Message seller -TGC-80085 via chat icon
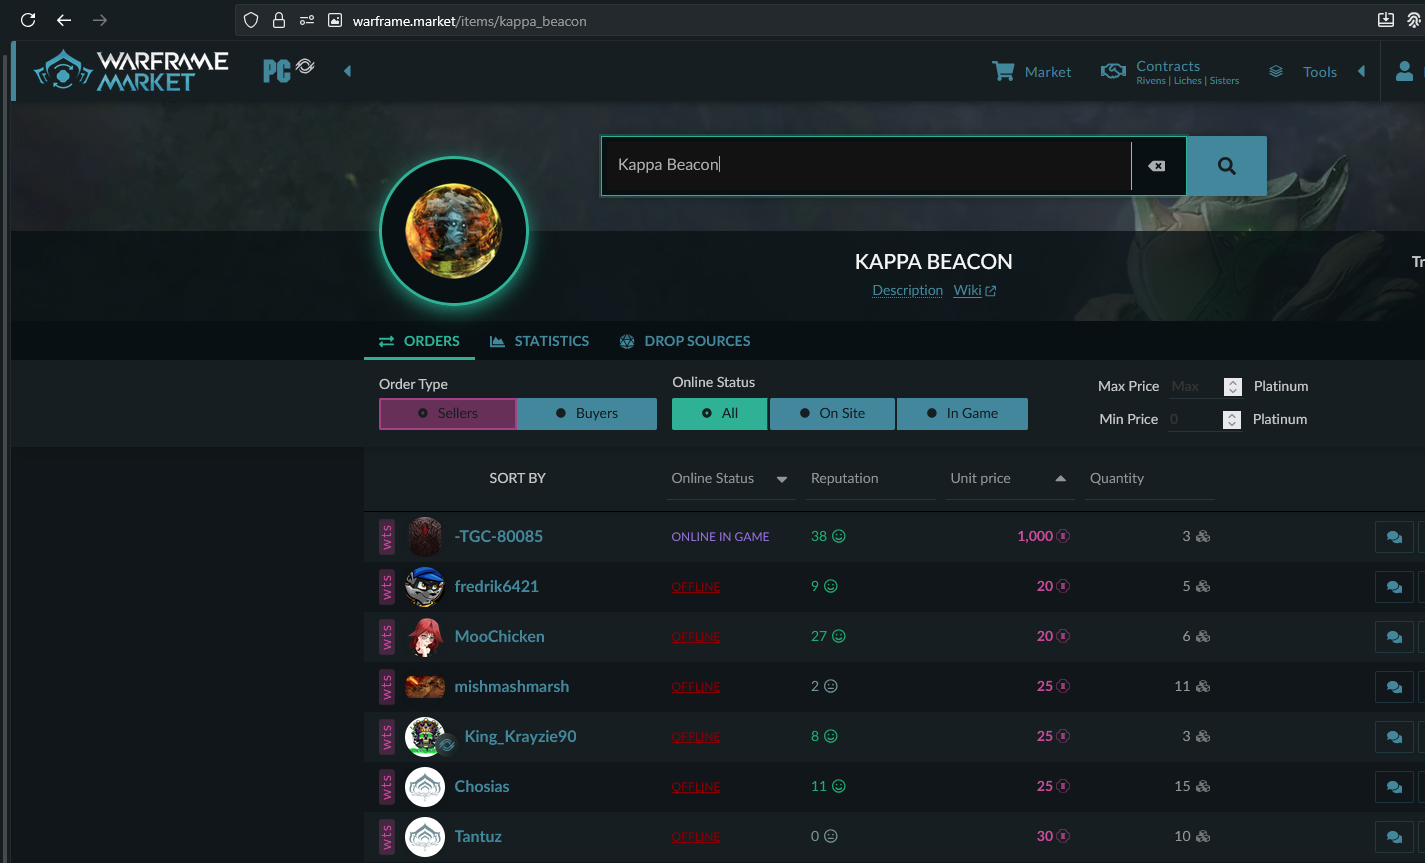 point(1394,537)
